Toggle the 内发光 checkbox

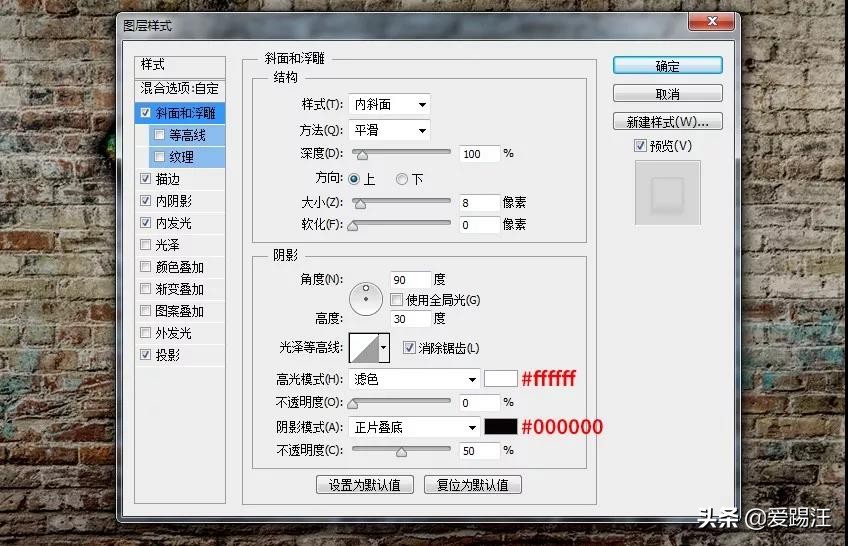145,223
